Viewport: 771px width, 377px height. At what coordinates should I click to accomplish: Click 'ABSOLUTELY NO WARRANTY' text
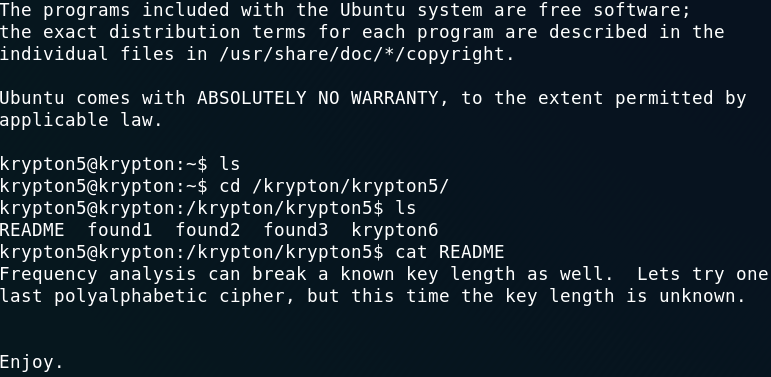tap(318, 98)
